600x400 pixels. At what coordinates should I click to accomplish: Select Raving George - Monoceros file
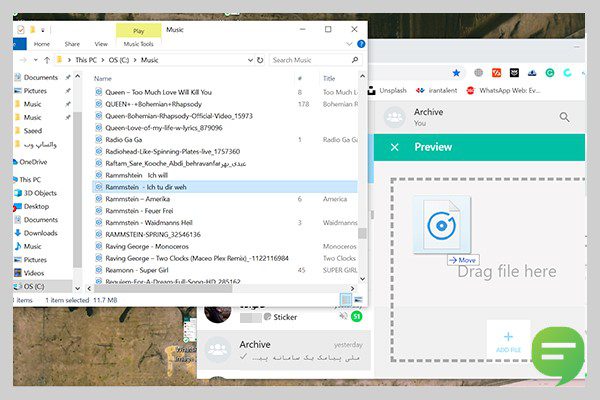[147, 247]
